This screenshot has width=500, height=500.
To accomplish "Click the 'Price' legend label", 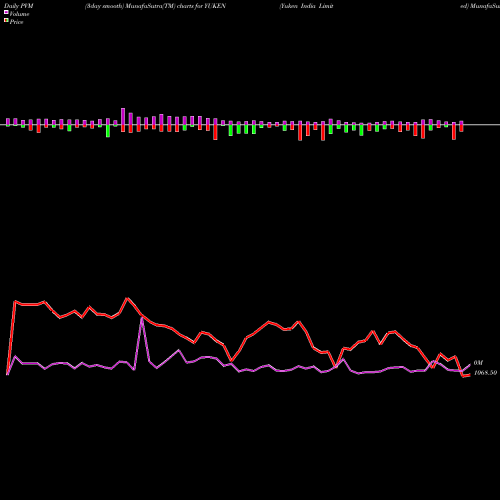I will coord(16,22).
